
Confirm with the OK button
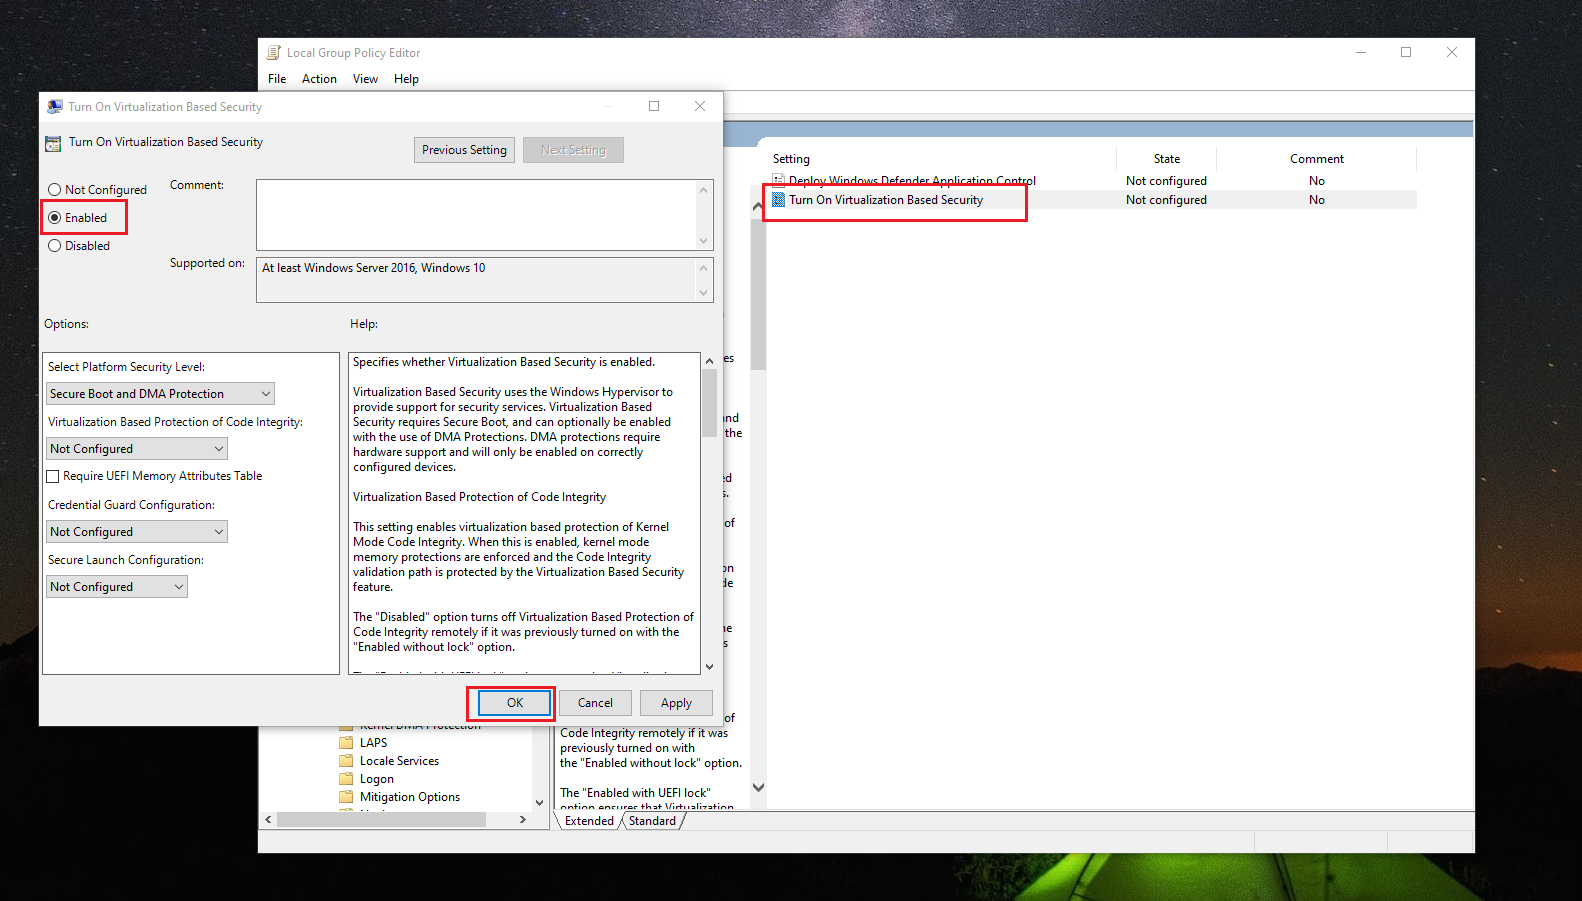(x=515, y=703)
